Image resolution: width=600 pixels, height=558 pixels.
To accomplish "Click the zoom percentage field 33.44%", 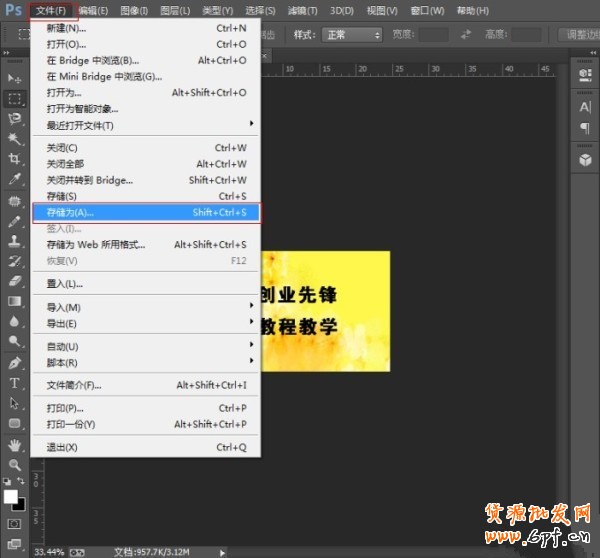I will pos(46,551).
